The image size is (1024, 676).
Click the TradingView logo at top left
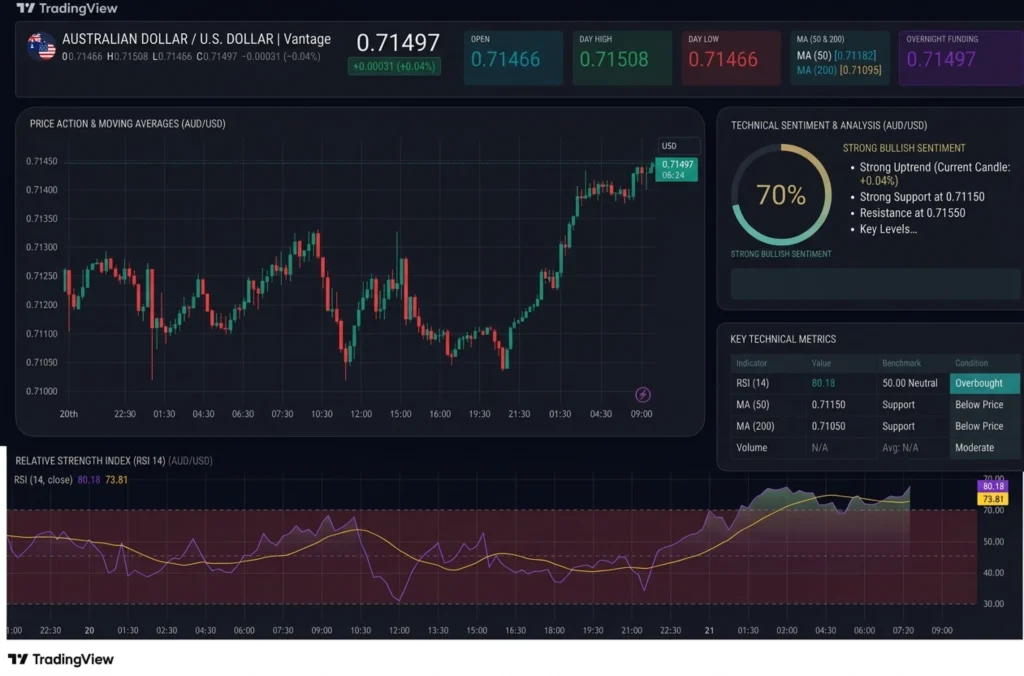[67, 8]
